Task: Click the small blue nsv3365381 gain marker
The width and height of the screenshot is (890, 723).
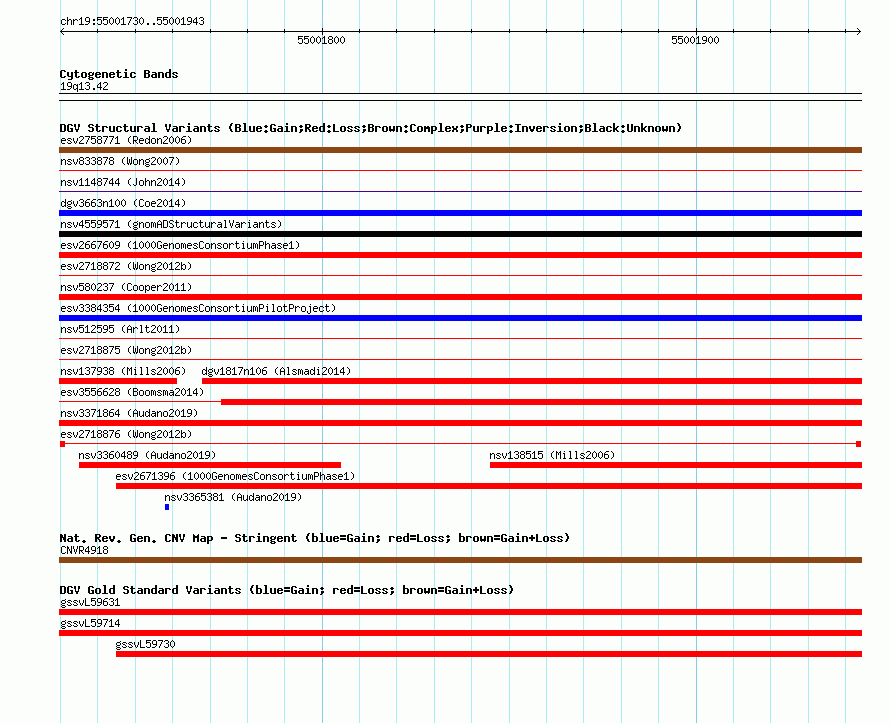Action: point(167,507)
